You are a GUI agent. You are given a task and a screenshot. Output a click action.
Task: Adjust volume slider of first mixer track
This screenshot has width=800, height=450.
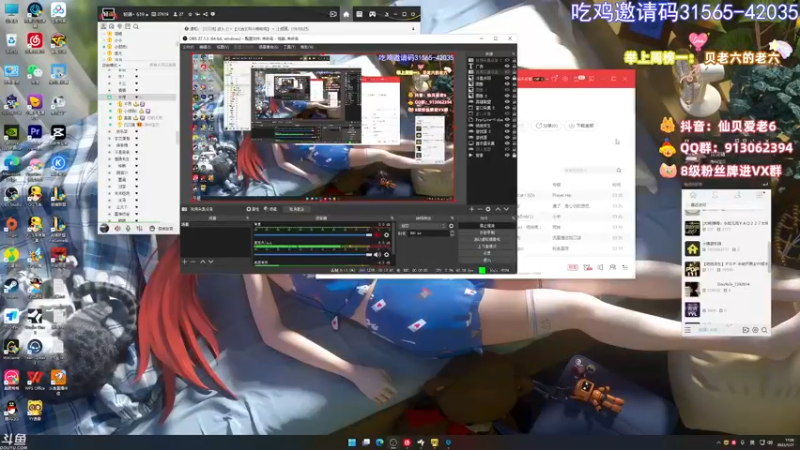coord(313,235)
